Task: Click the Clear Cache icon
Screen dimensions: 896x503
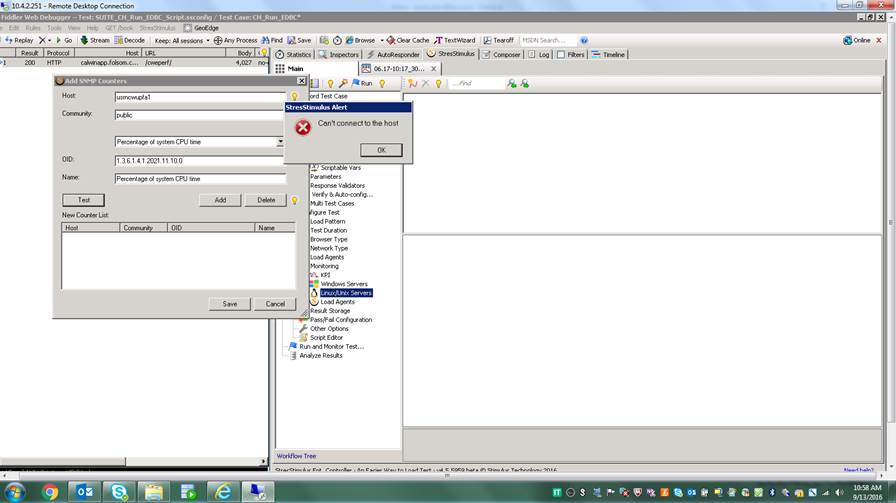Action: (391, 41)
